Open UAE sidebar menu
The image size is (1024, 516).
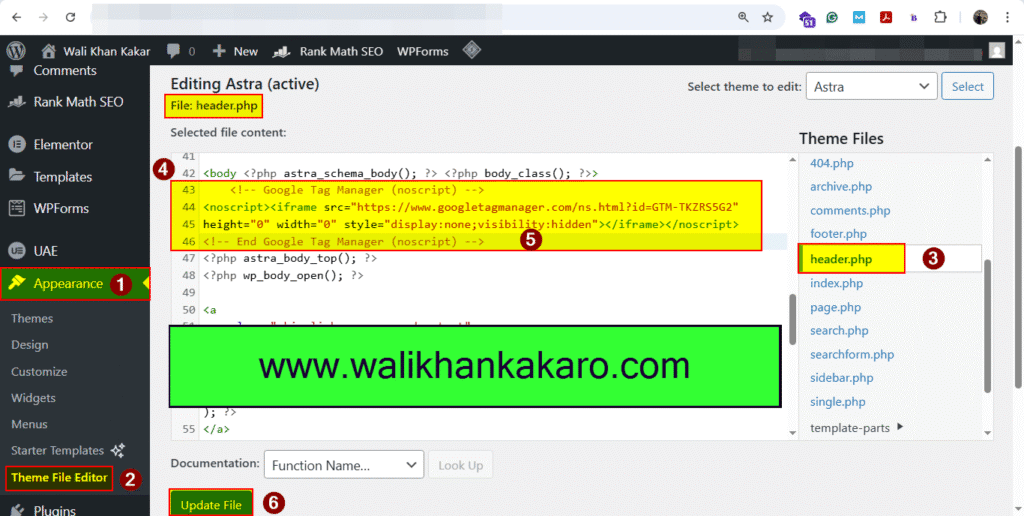35,251
